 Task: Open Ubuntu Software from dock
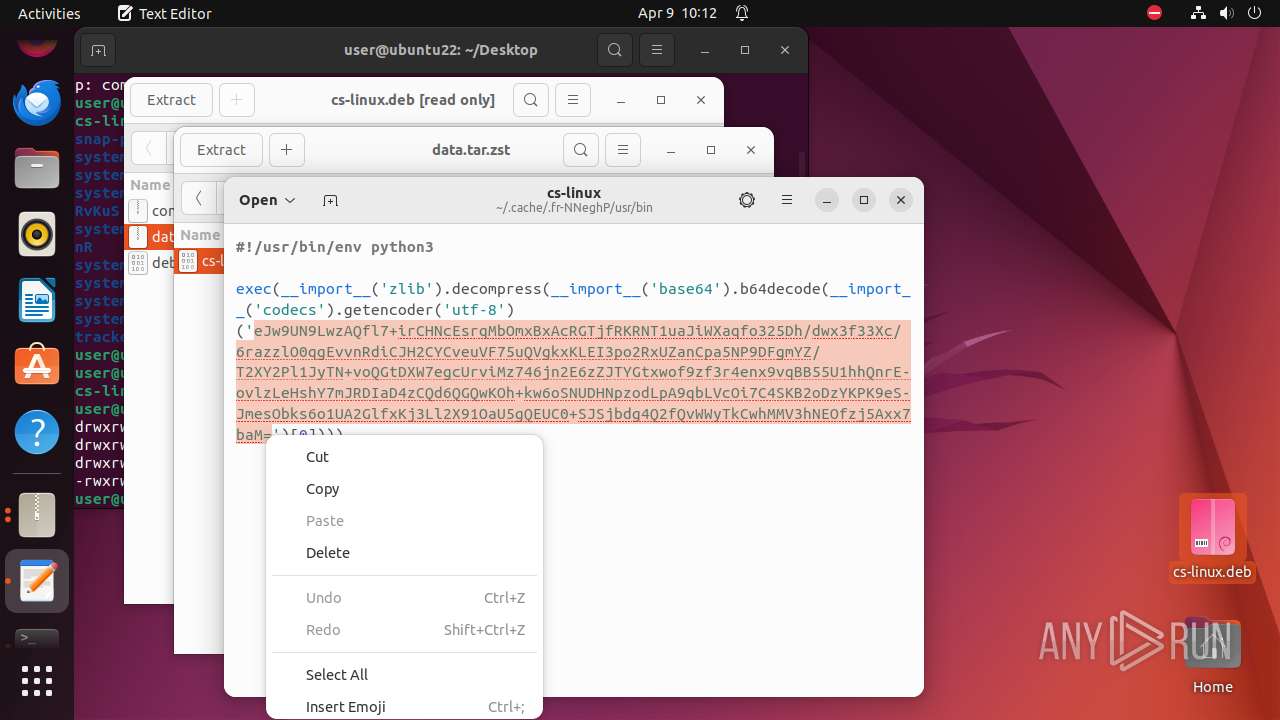click(37, 367)
